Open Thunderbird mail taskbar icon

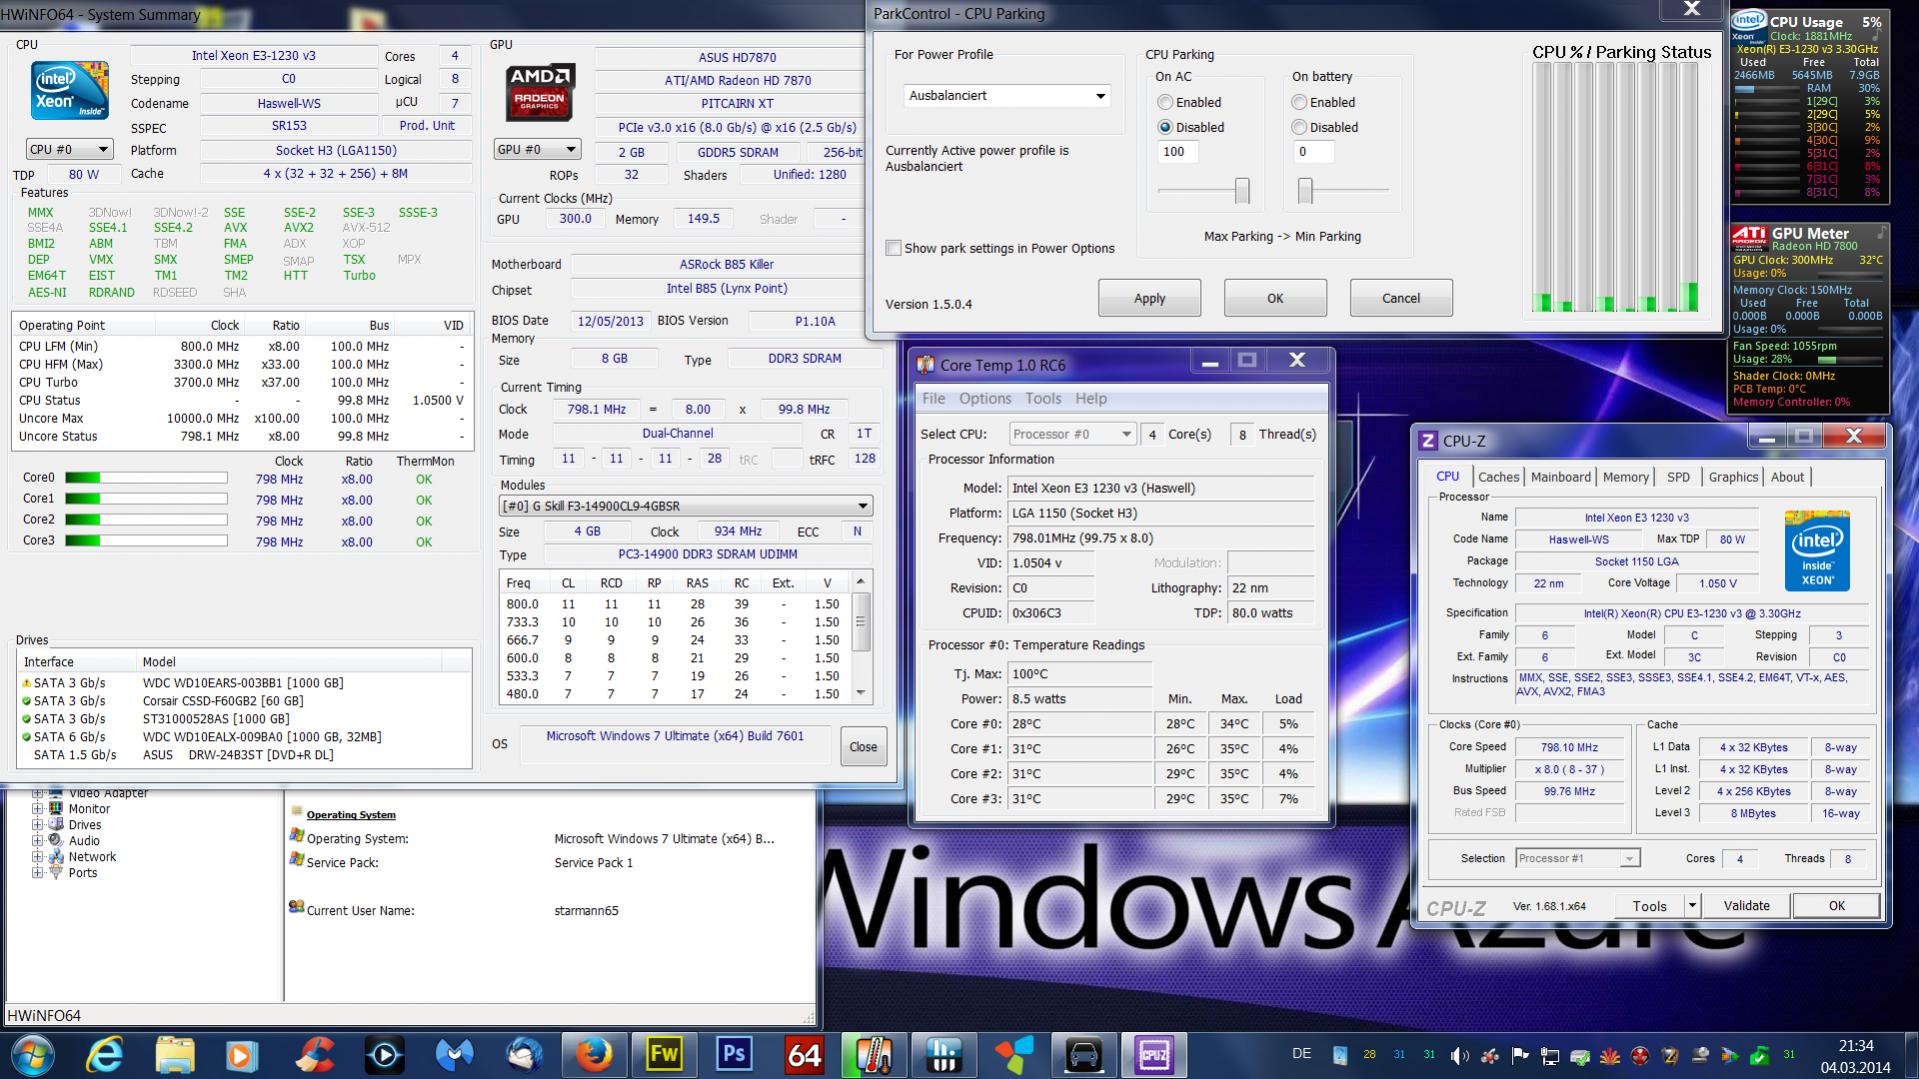(524, 1055)
